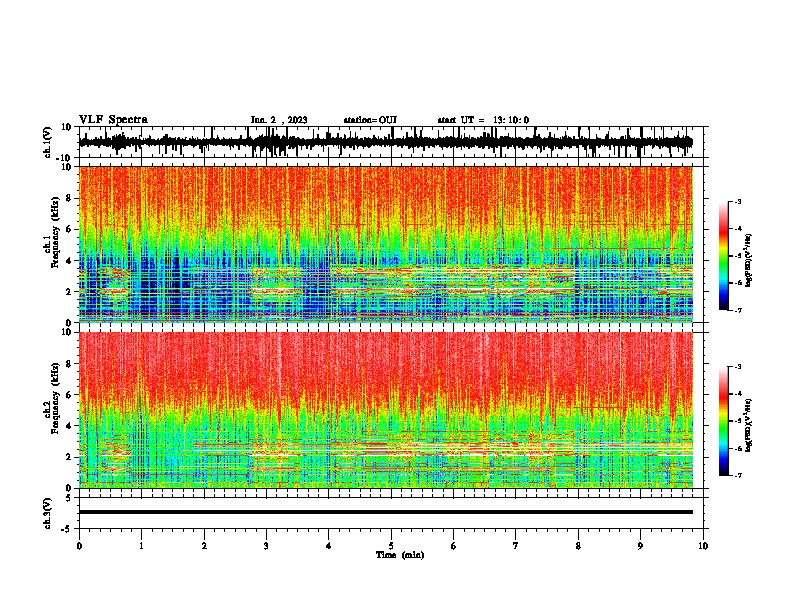This screenshot has height=612, width=792.
Task: Click time axis tick label "5"
Action: click(391, 546)
